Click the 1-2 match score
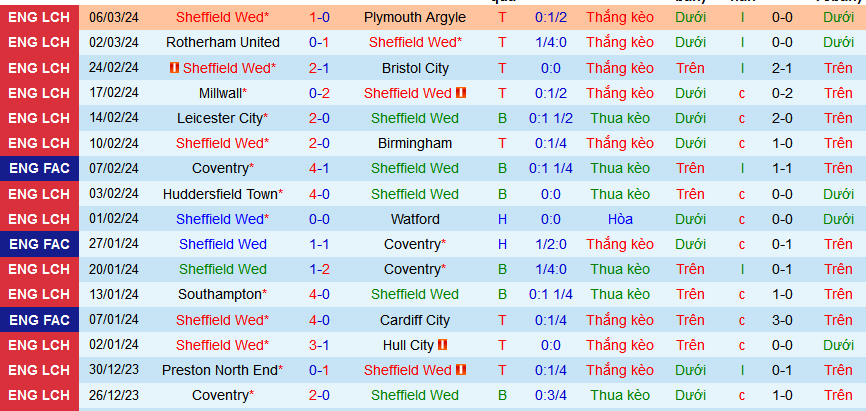Viewport: 866px width, 411px height. tap(319, 269)
